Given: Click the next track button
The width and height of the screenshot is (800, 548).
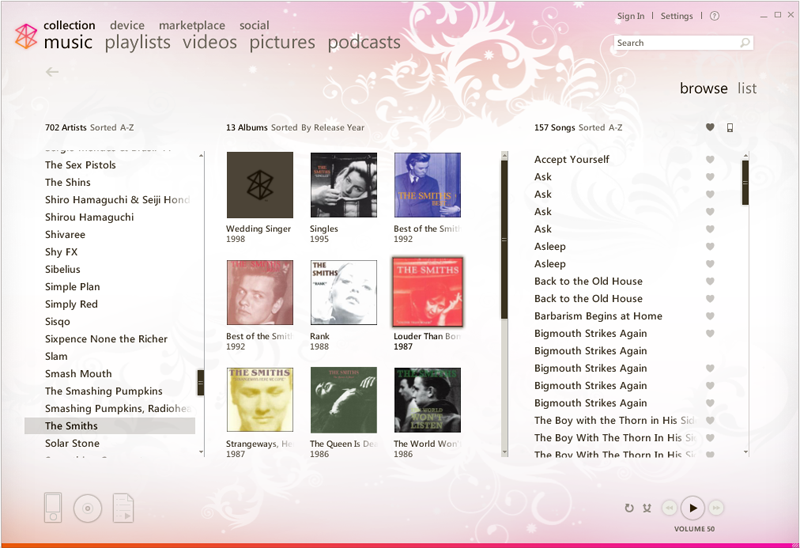Looking at the screenshot, I should (x=716, y=508).
